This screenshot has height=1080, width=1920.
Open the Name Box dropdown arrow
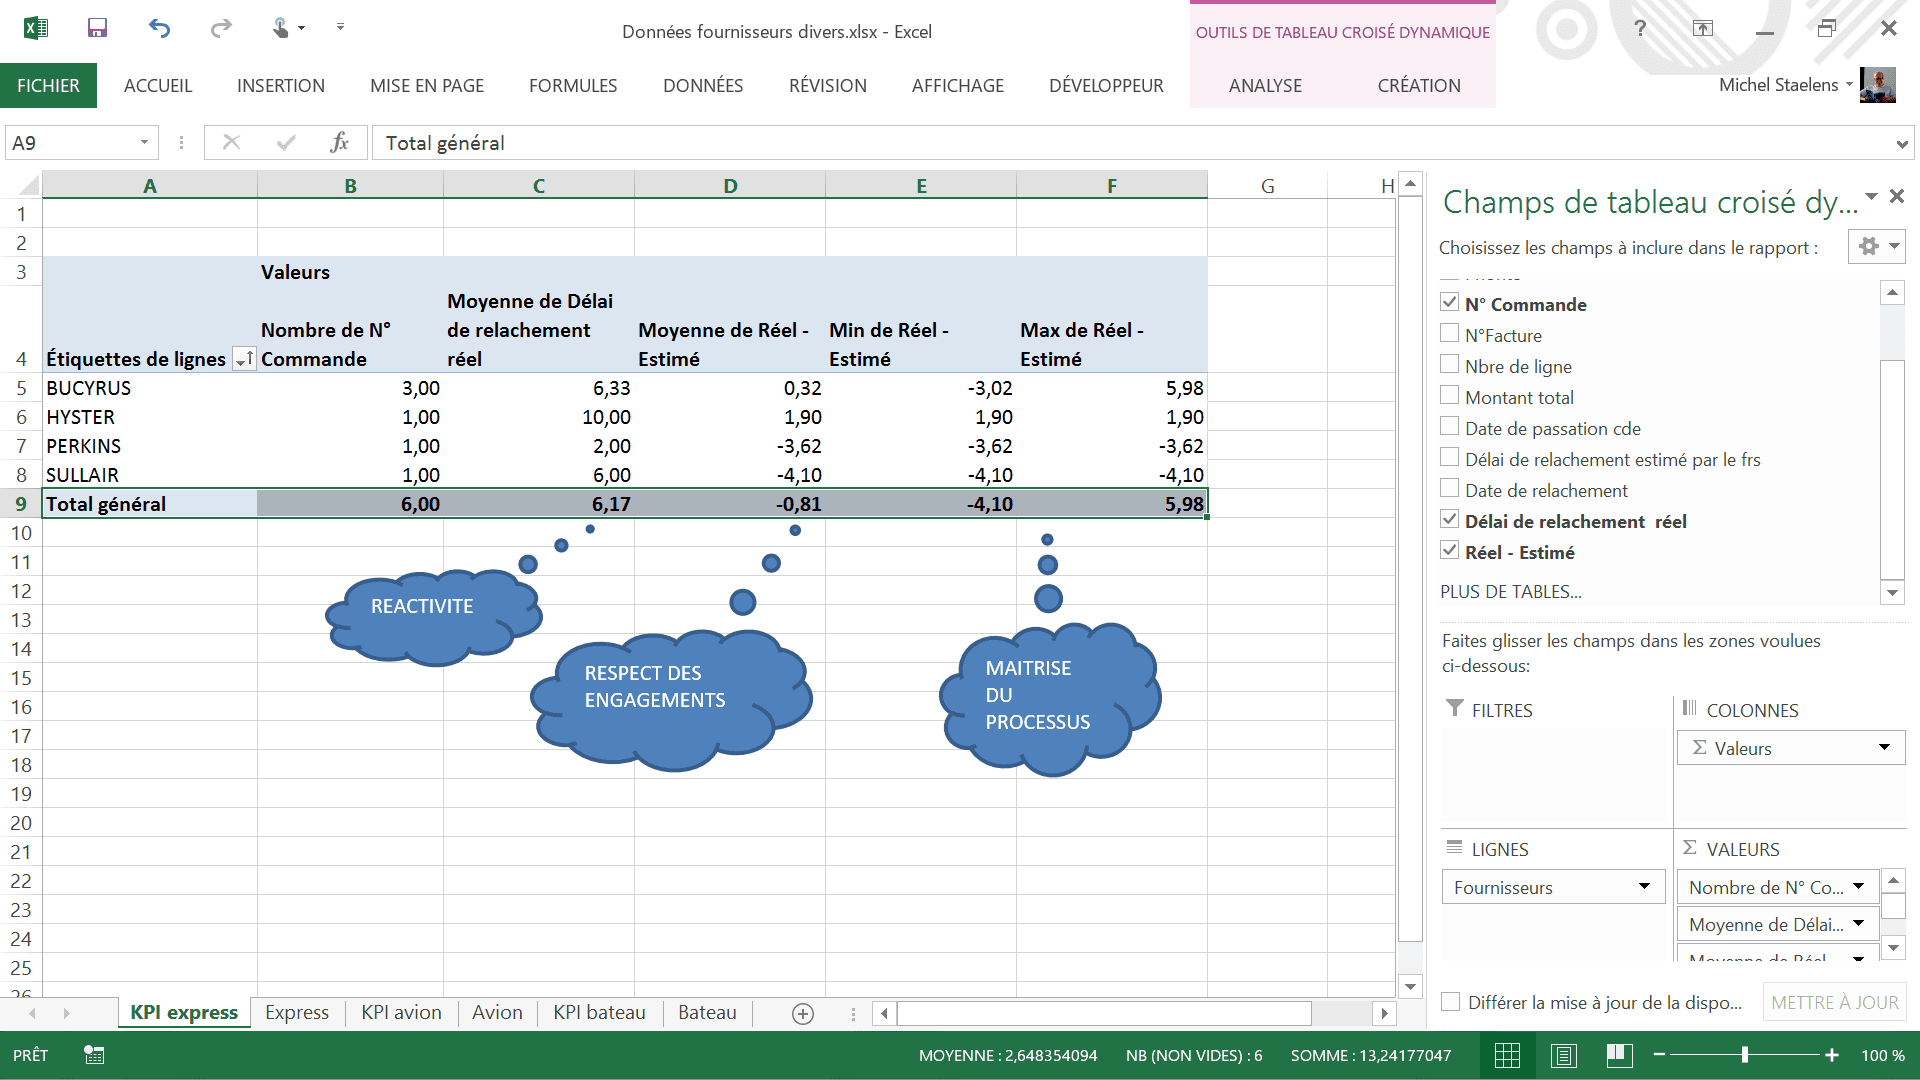pyautogui.click(x=144, y=143)
